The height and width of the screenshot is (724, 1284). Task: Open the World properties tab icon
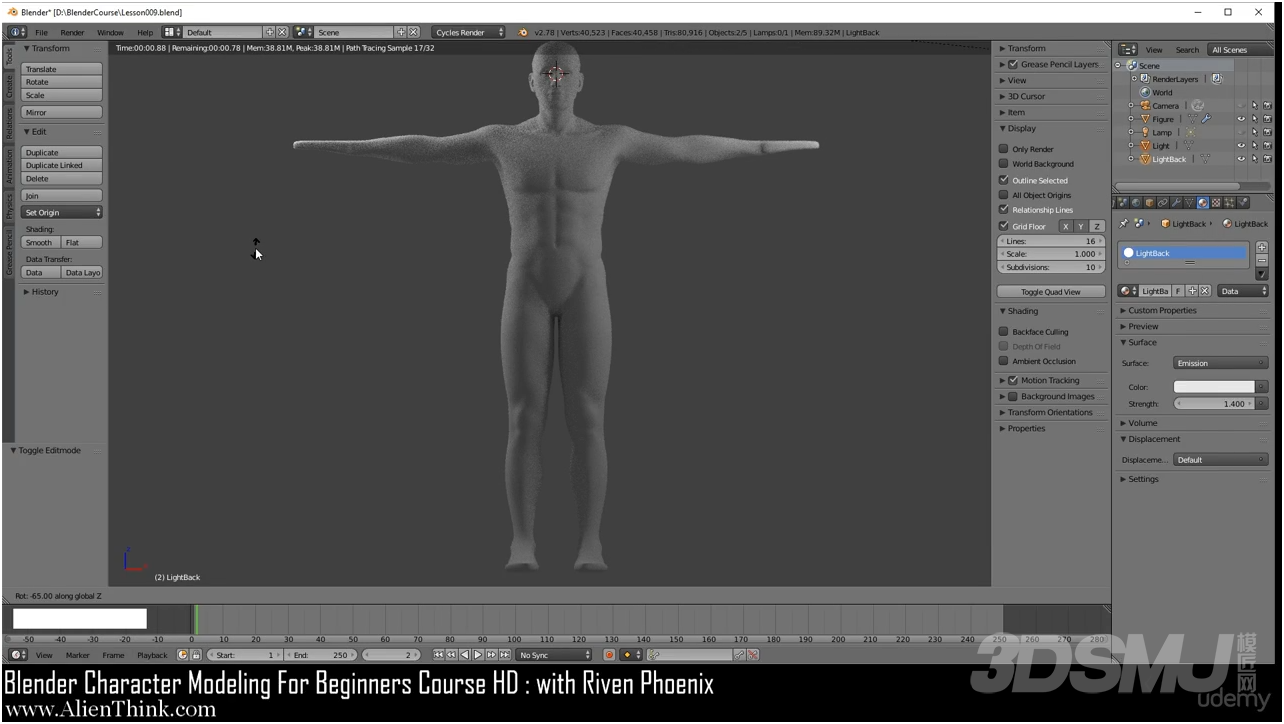point(1136,202)
